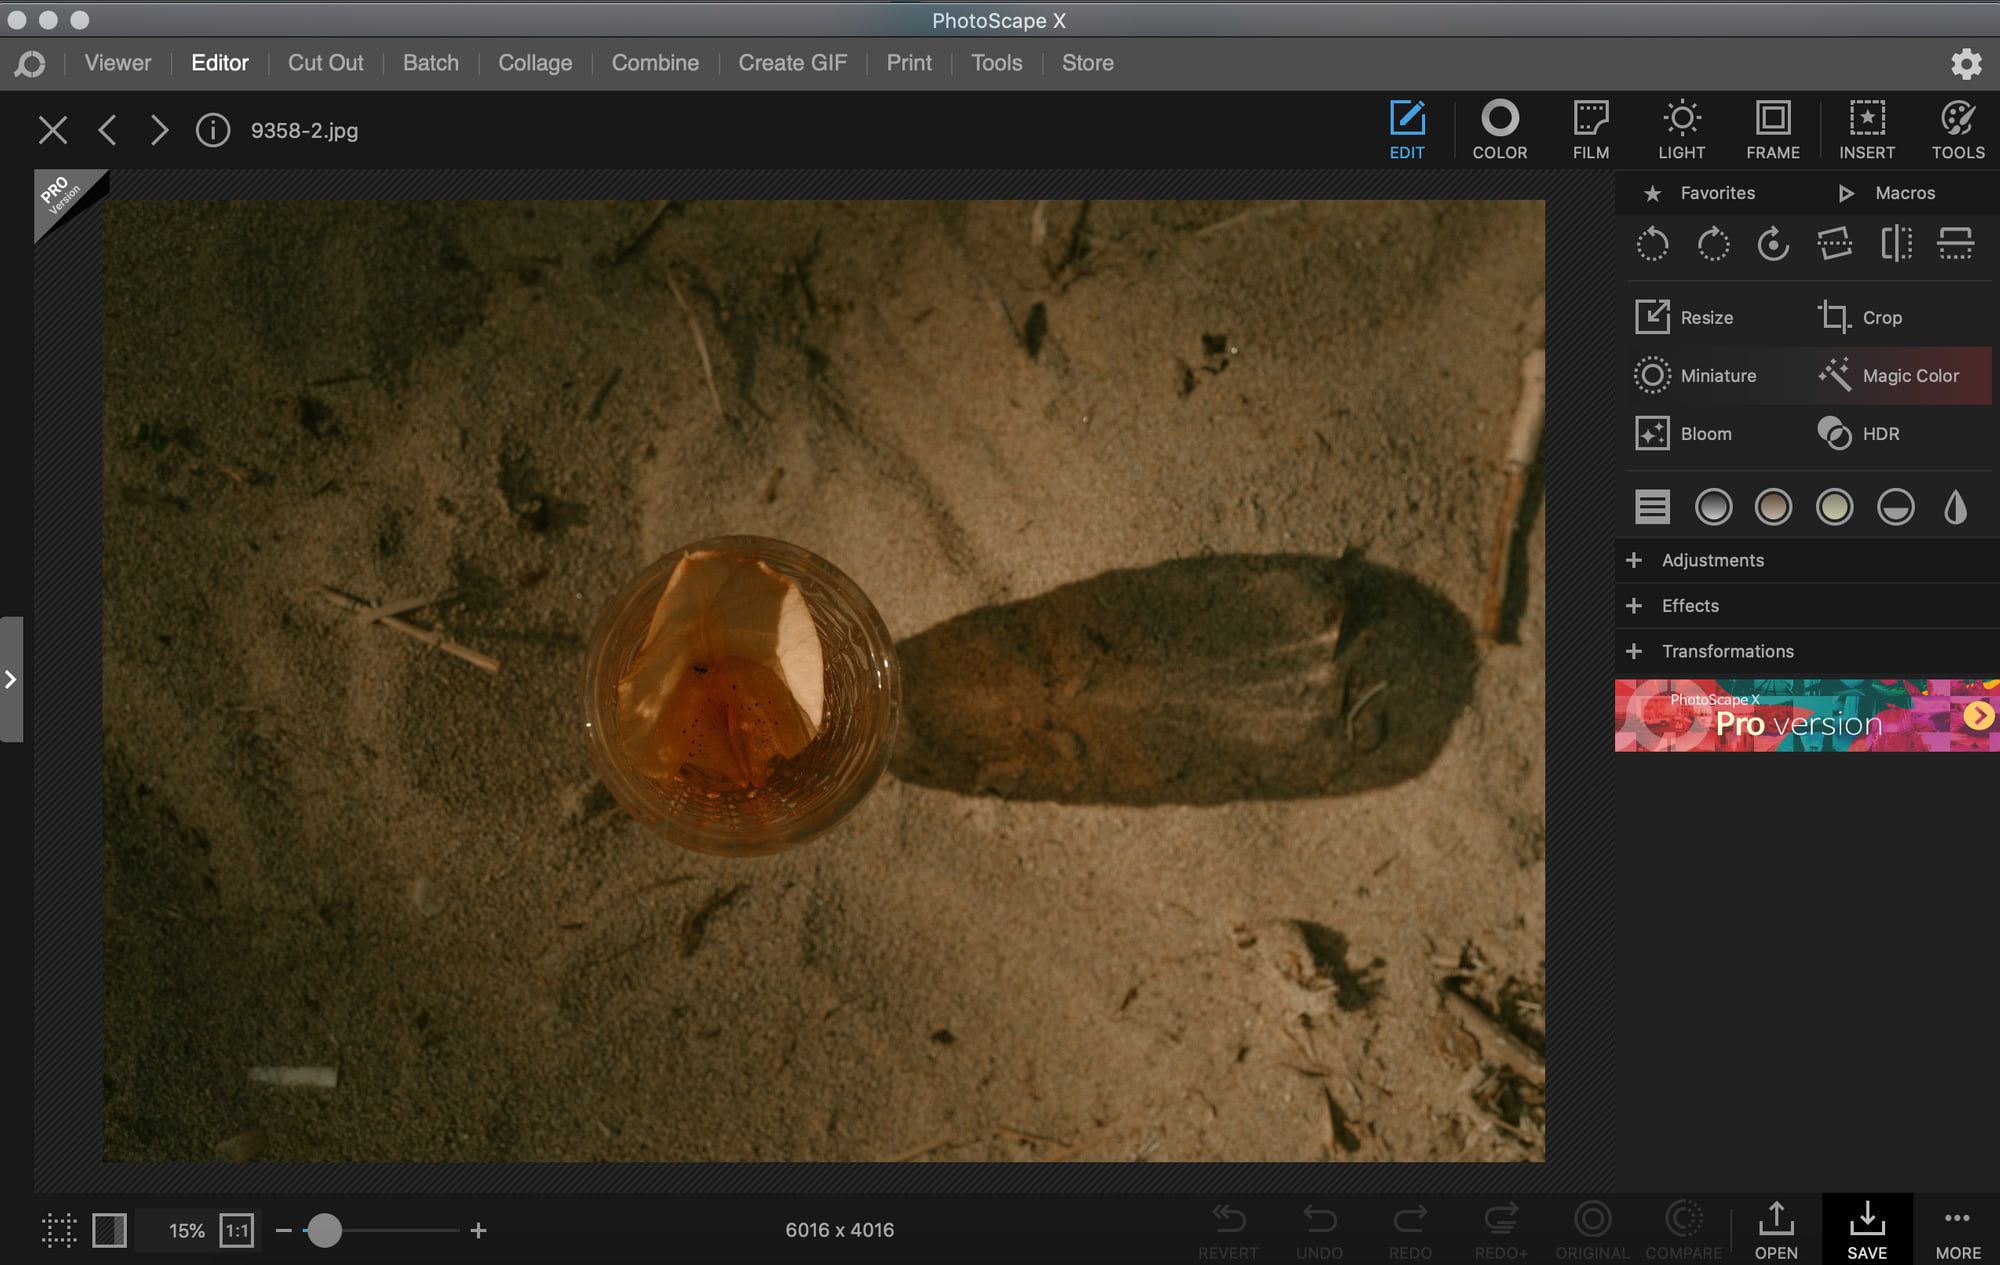Click the SAVE button
Image resolution: width=2000 pixels, height=1265 pixels.
tap(1866, 1230)
